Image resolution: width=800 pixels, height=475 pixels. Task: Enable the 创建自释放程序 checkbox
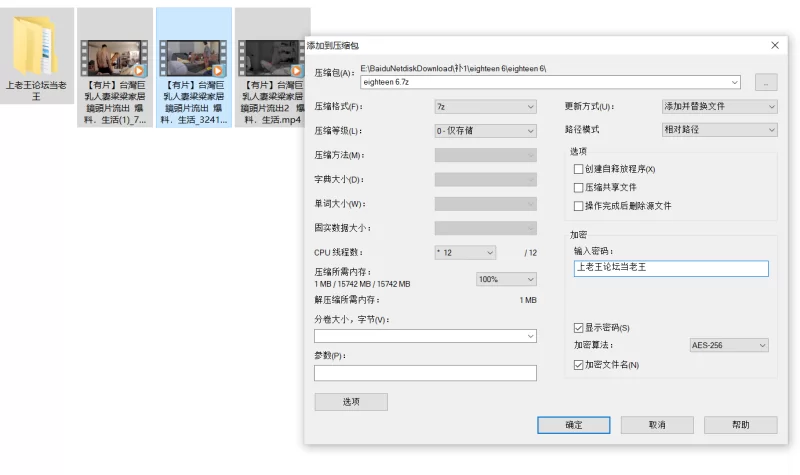pyautogui.click(x=578, y=169)
